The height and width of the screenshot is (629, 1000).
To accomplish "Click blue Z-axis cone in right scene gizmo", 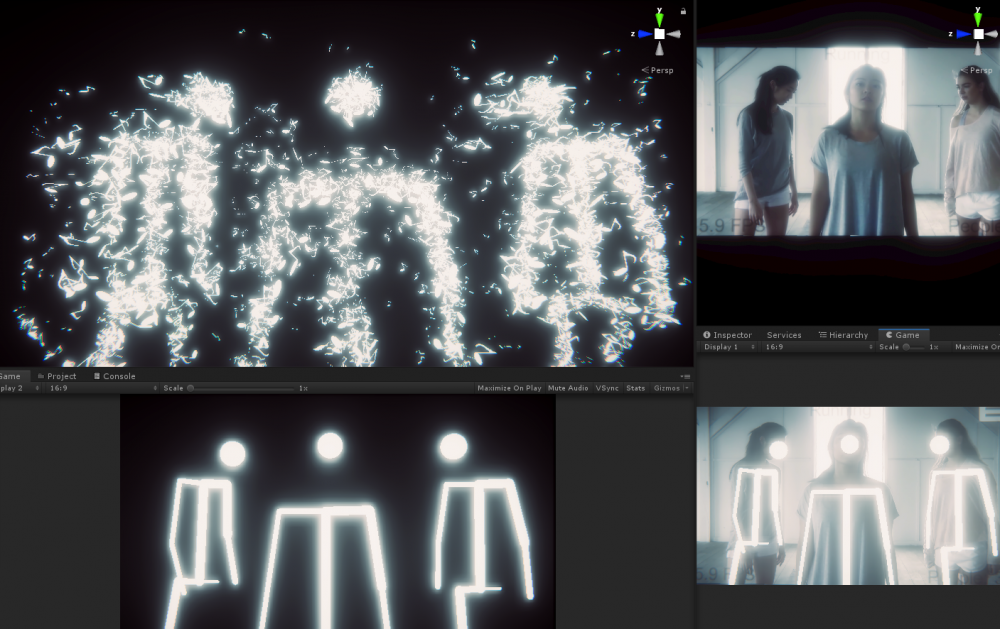I will point(963,34).
